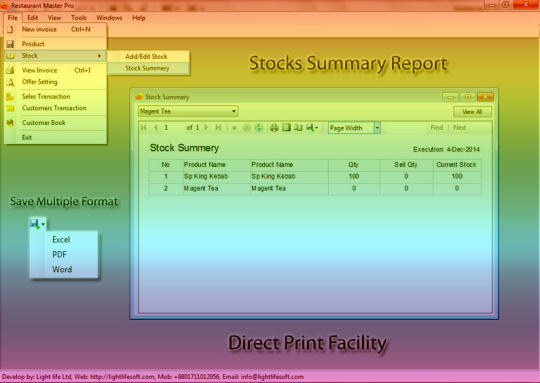Image resolution: width=540 pixels, height=383 pixels.
Task: Choose New invoice from File menu
Action: [55, 30]
